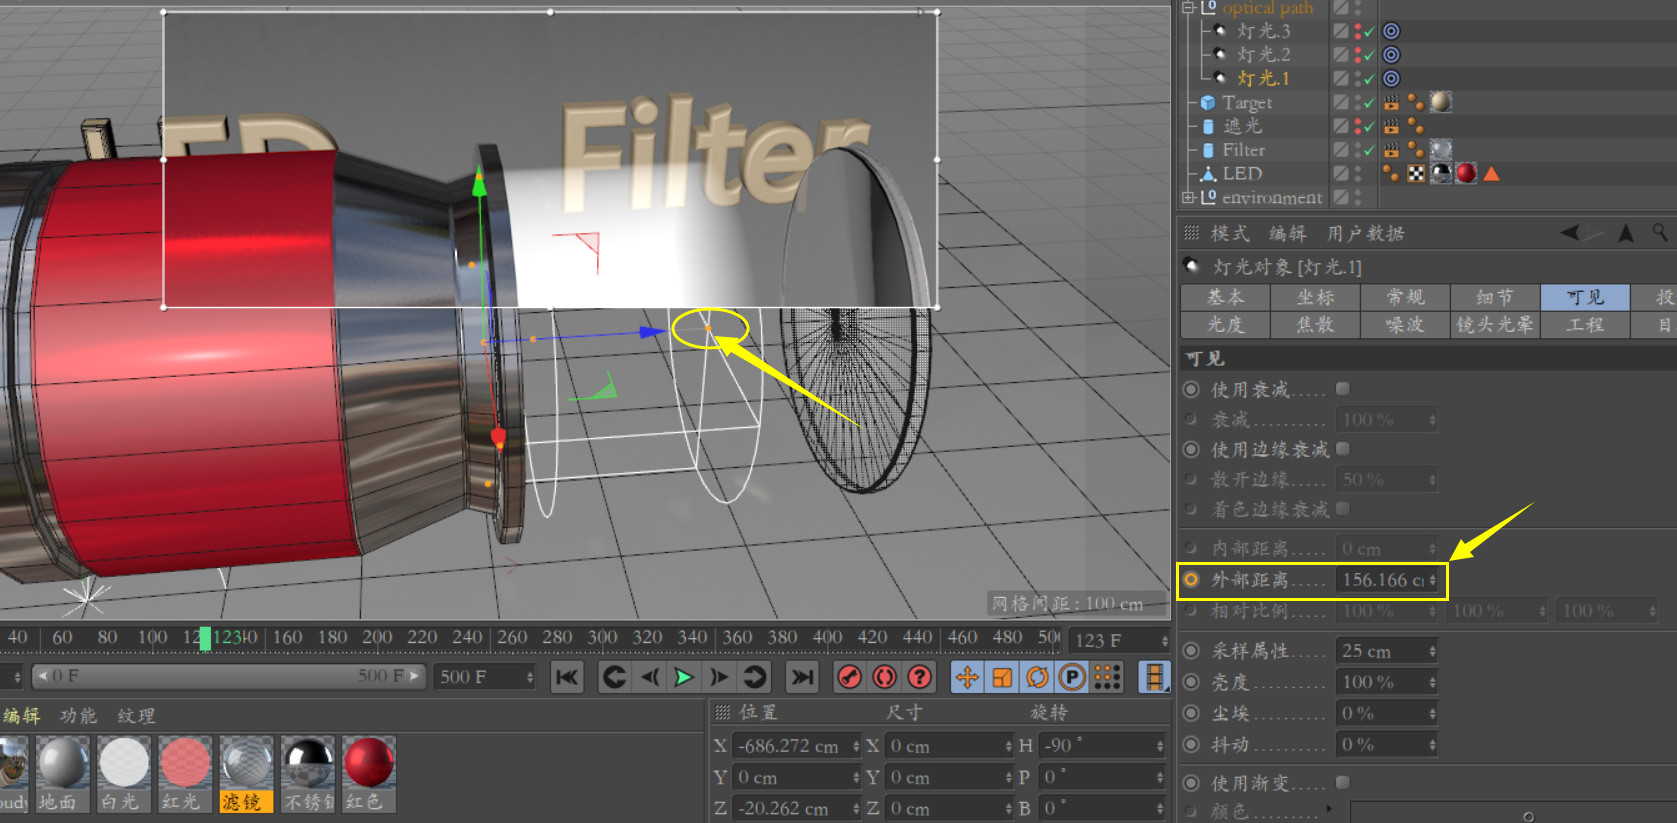Screen dimensions: 1677x823
Task: Switch to the 可见 tab
Action: tap(1585, 297)
